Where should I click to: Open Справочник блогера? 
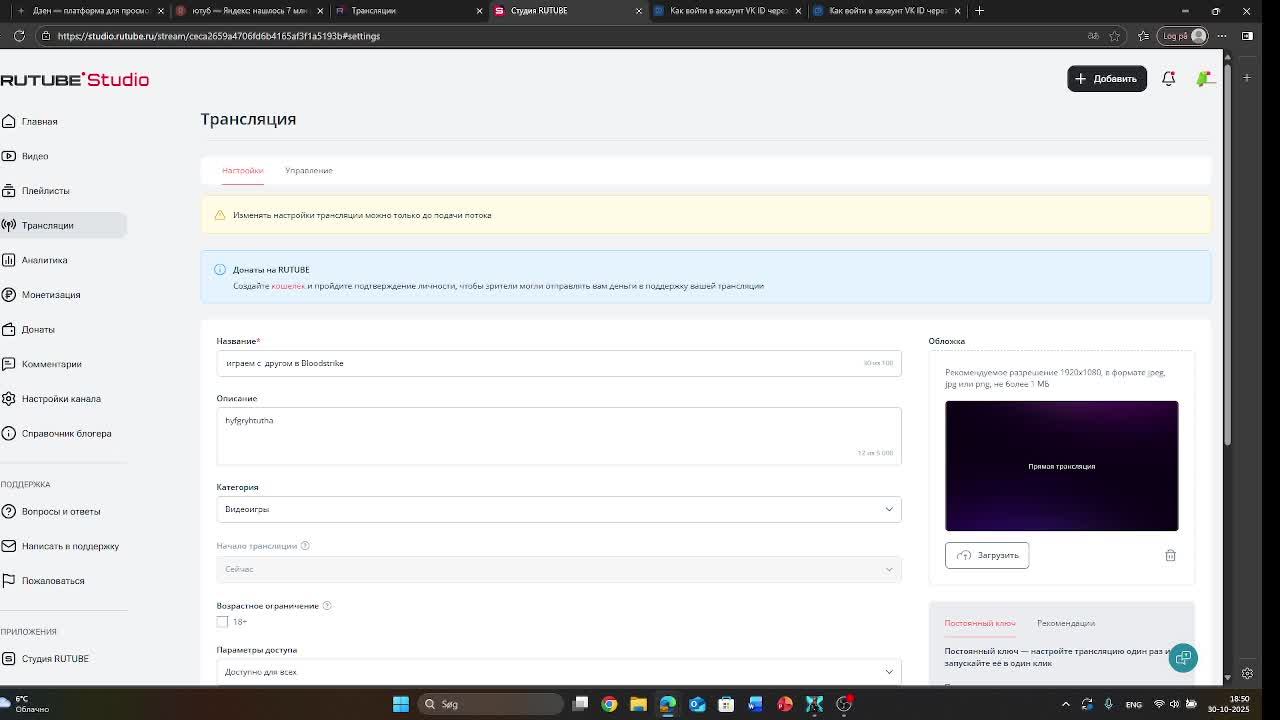[66, 433]
